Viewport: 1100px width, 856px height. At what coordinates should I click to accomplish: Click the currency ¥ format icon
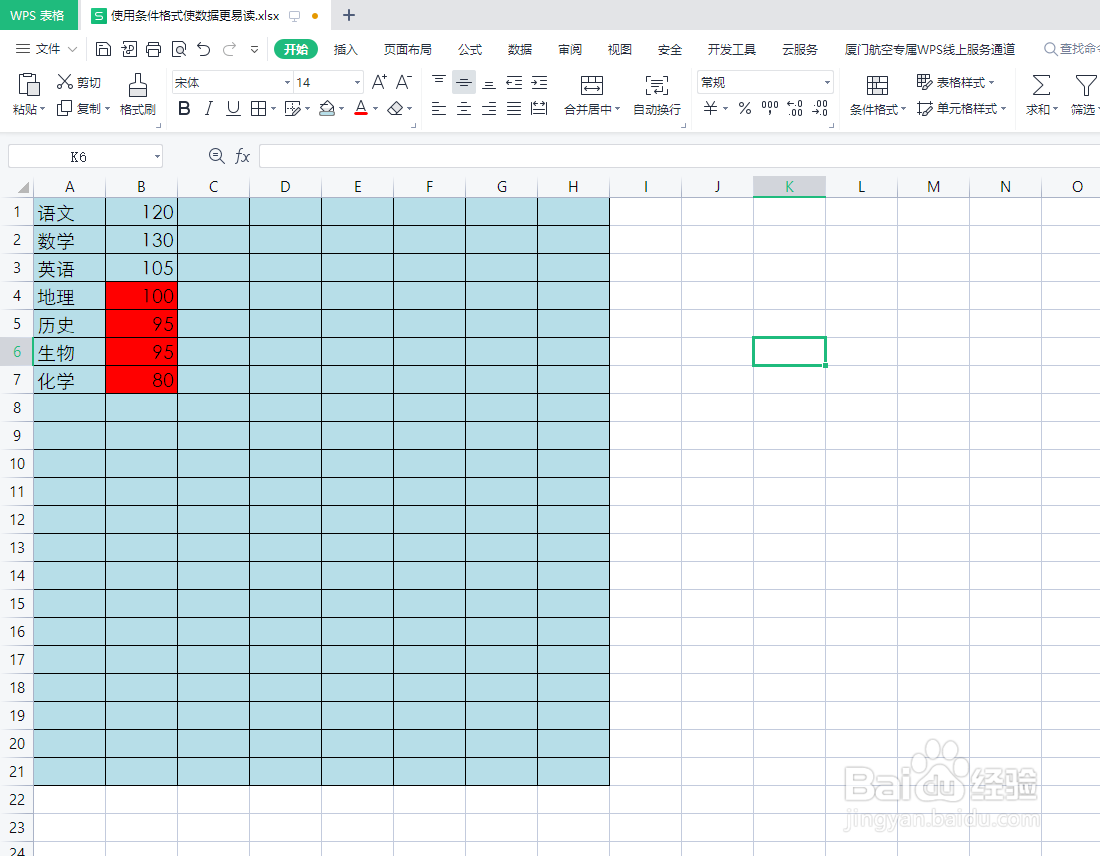pos(711,108)
